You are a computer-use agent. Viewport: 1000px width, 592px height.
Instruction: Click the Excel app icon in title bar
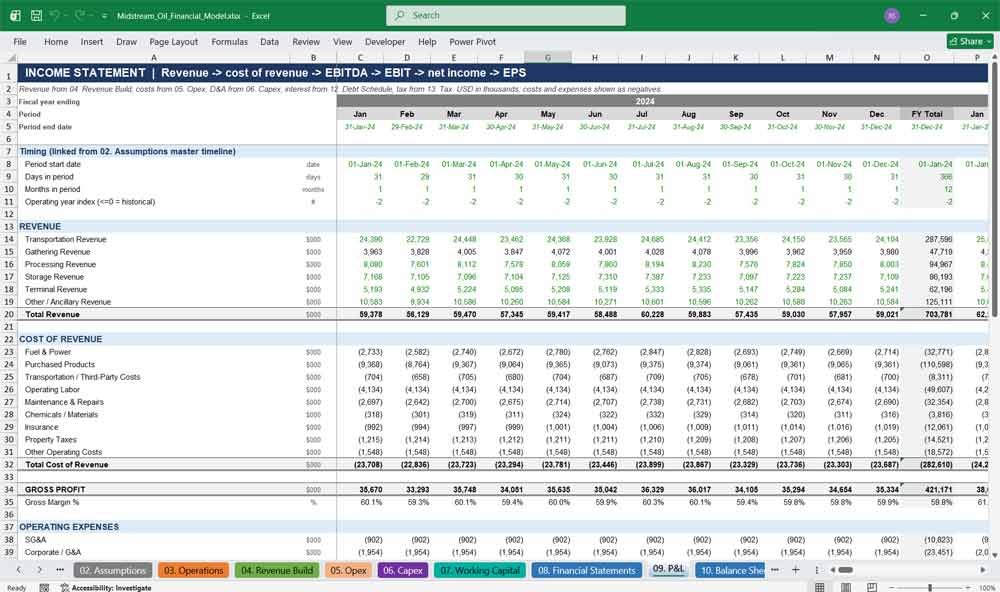click(x=15, y=15)
